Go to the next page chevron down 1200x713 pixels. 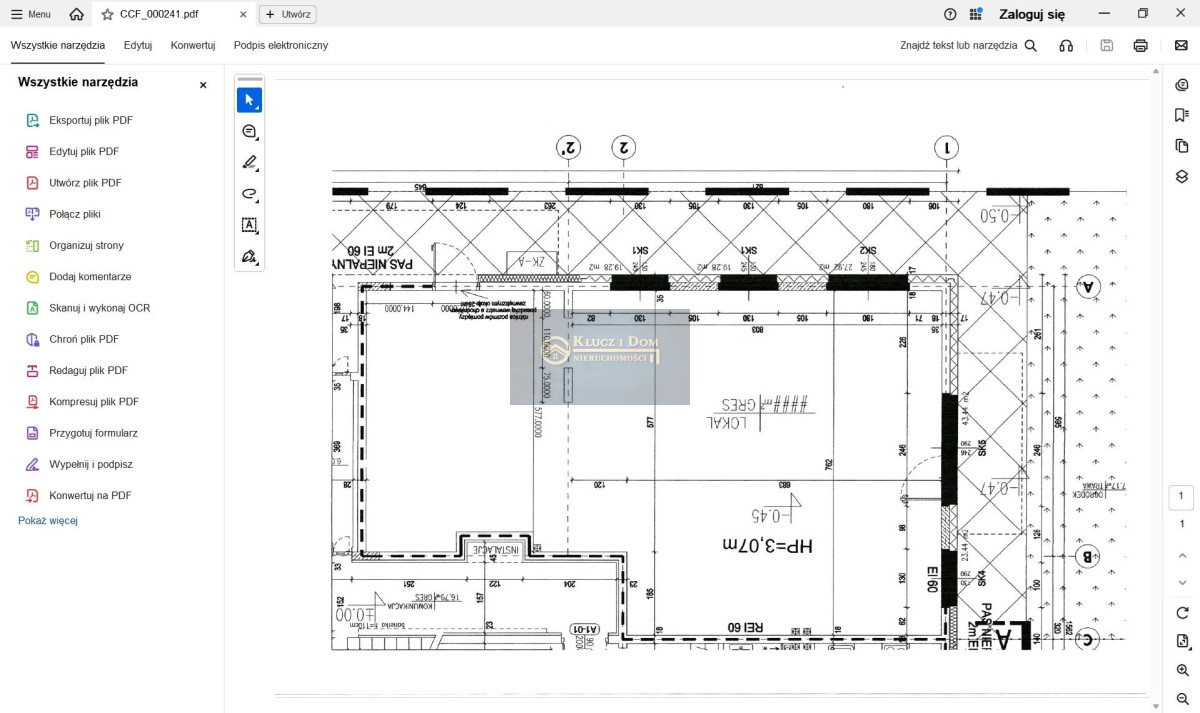pos(1182,582)
